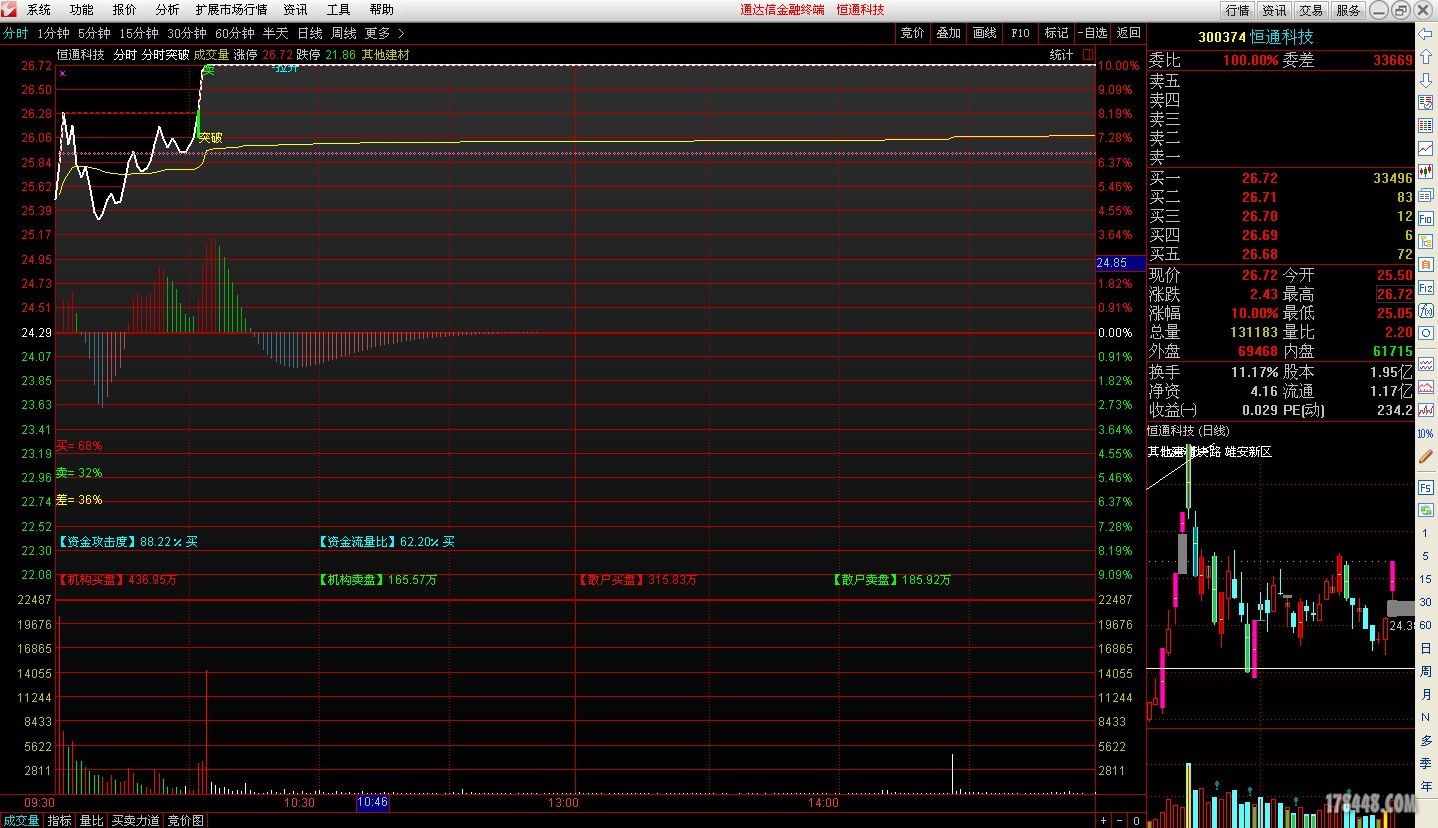Click the up arrow previous stock icon
Screen dimensions: 1438x828
pos(1425,56)
